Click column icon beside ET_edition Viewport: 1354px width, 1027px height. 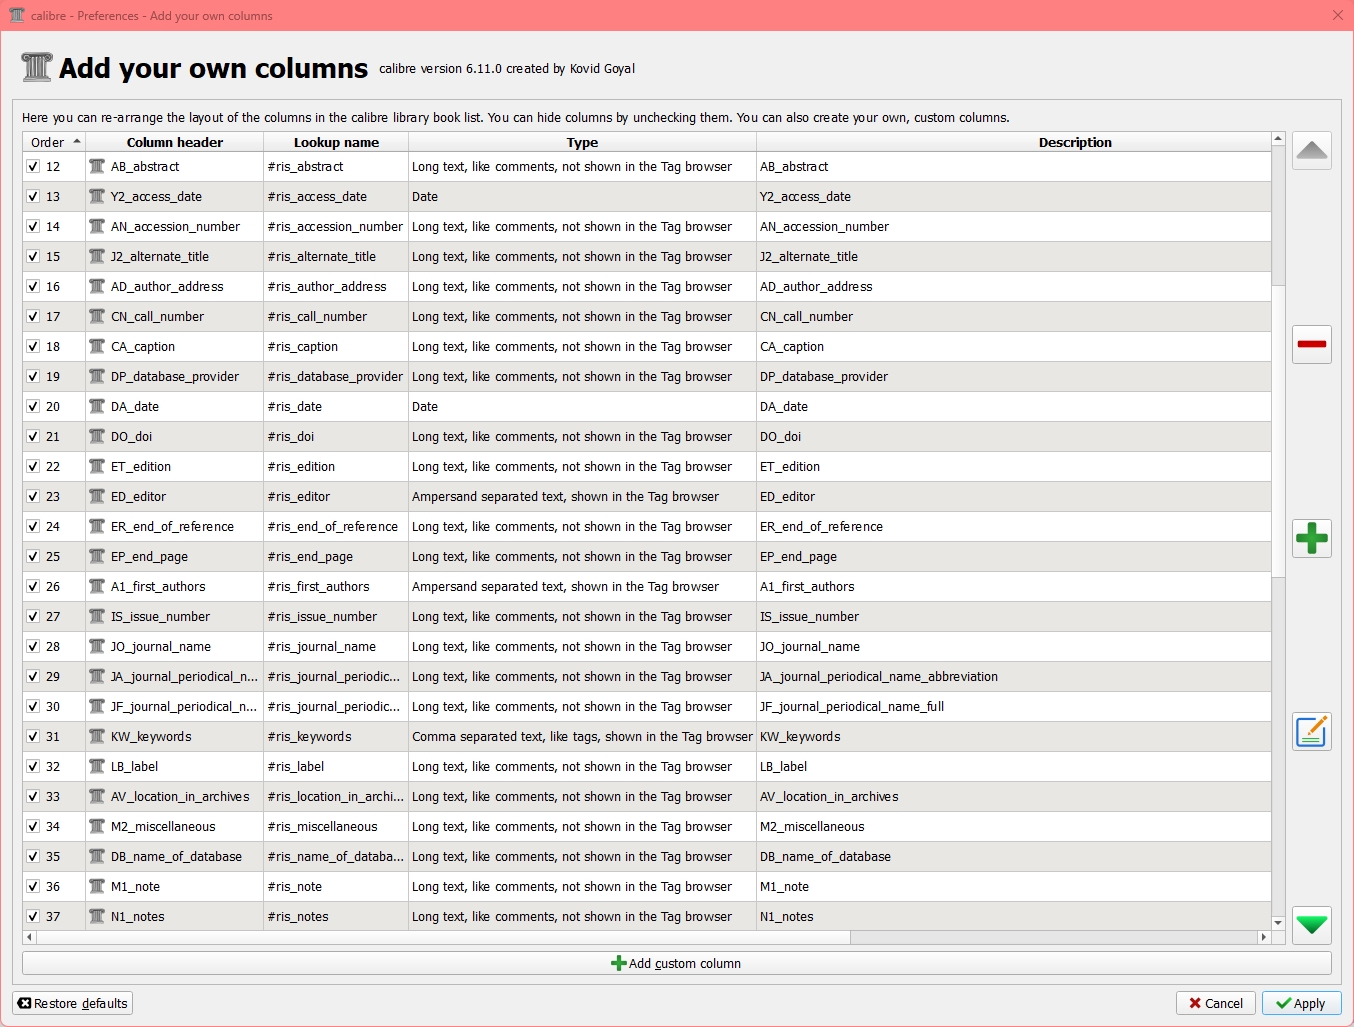click(x=97, y=467)
